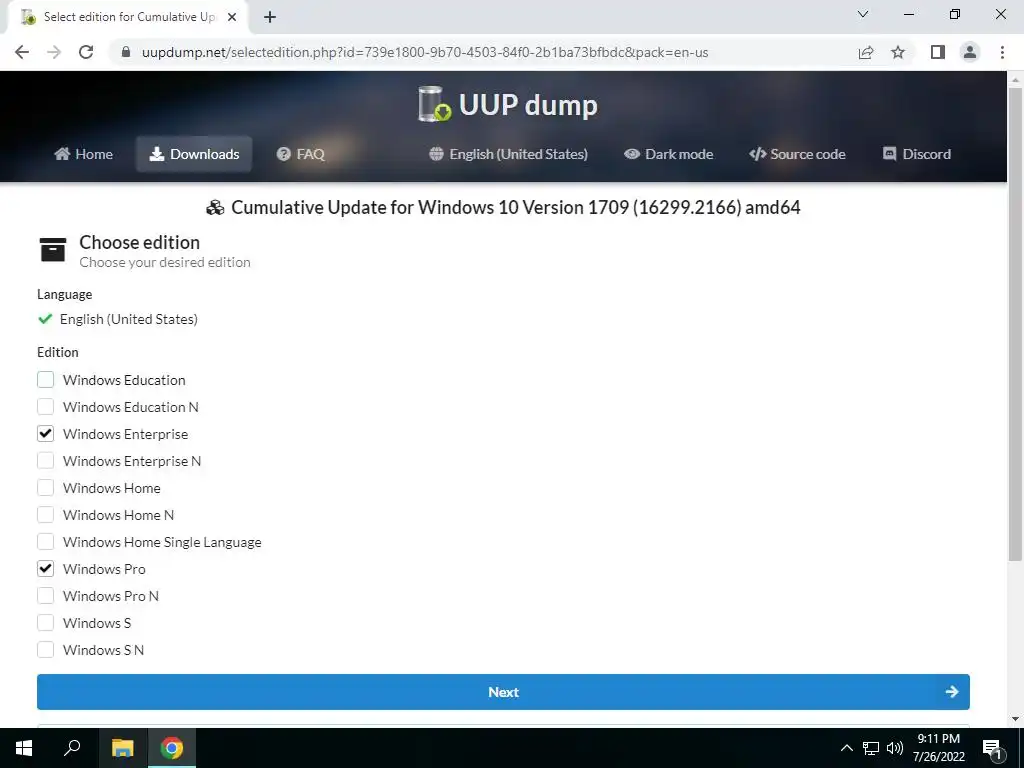The height and width of the screenshot is (768, 1024).
Task: Check the Windows Education N checkbox
Action: pos(46,407)
